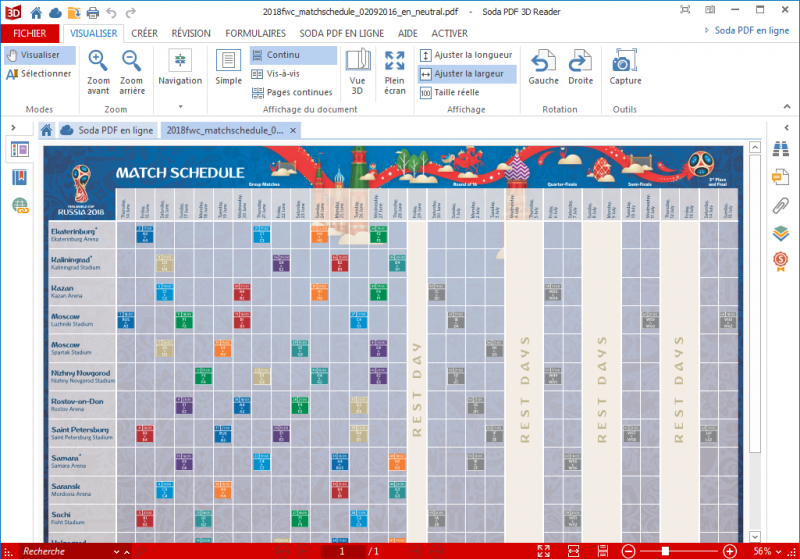Screen dimensions: 800x559
Task: Click the page number field
Action: coord(342,551)
